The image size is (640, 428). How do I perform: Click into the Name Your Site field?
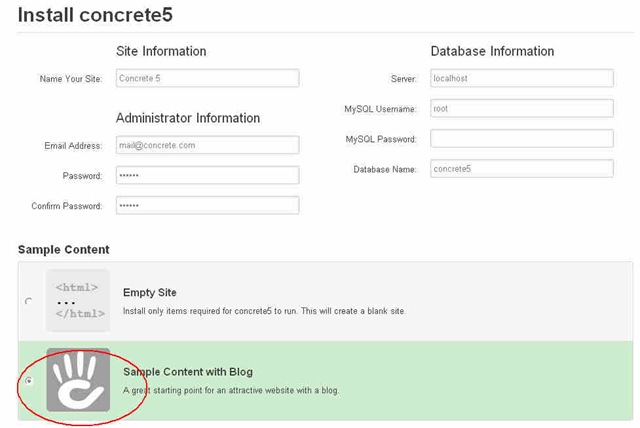pyautogui.click(x=207, y=78)
